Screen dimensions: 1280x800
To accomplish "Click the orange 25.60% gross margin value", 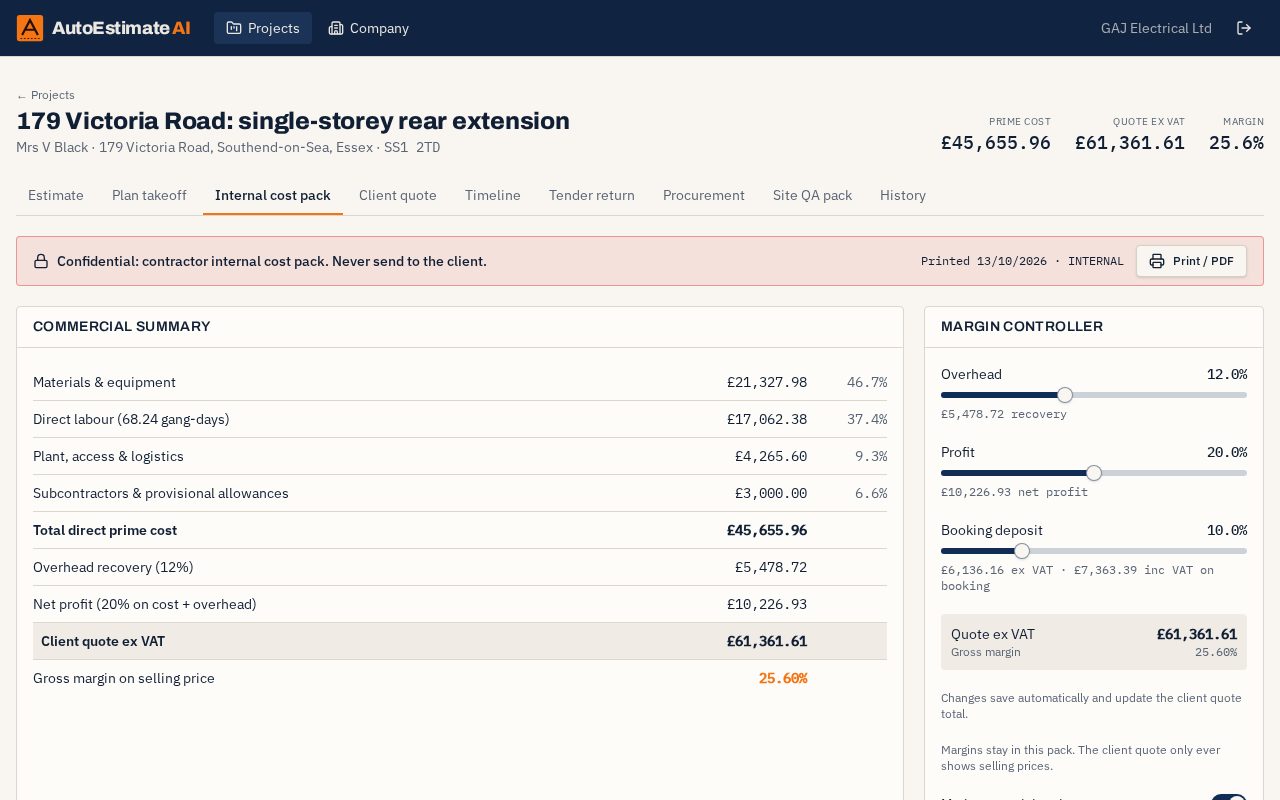I will pyautogui.click(x=783, y=678).
